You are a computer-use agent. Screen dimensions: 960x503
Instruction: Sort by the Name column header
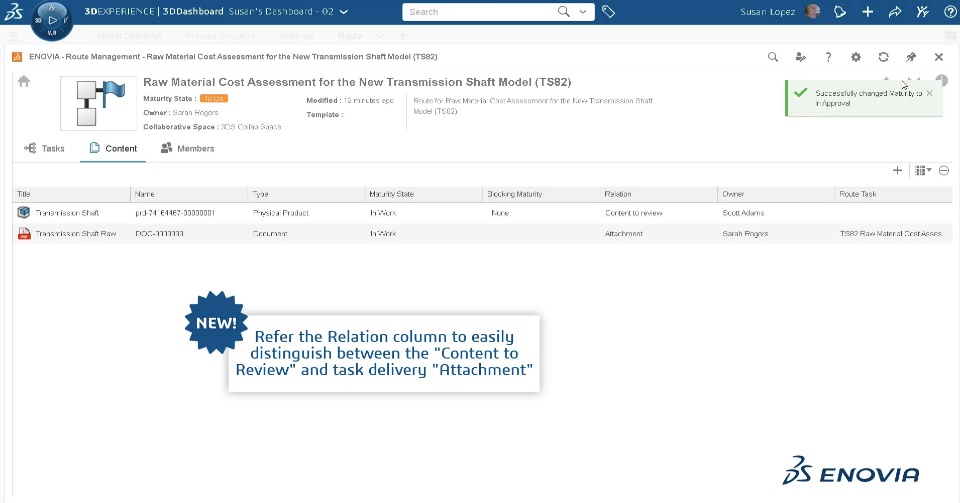pos(189,194)
